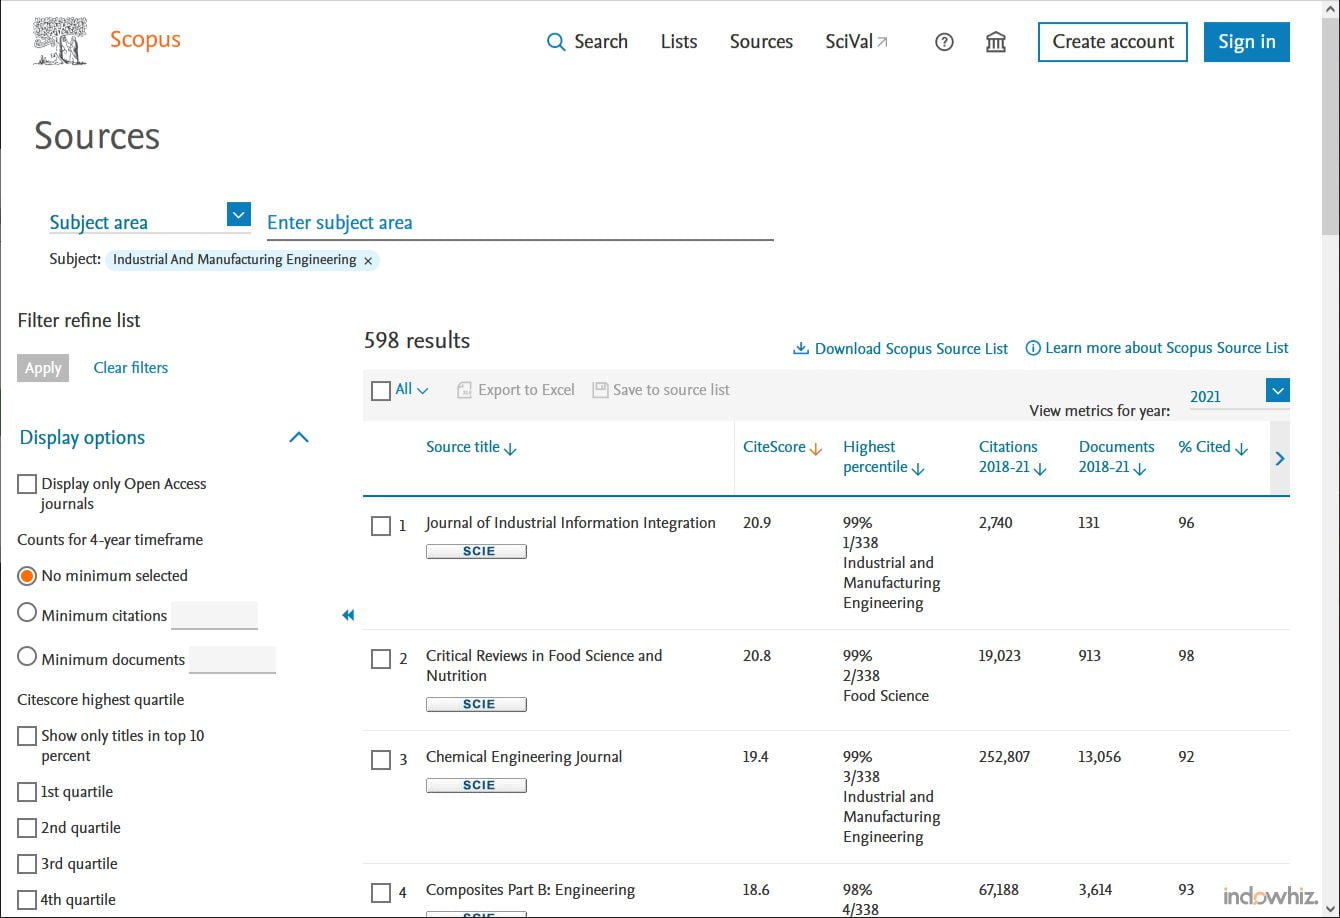Sort by CiteScore orange arrow
The height and width of the screenshot is (918, 1340).
tap(816, 449)
